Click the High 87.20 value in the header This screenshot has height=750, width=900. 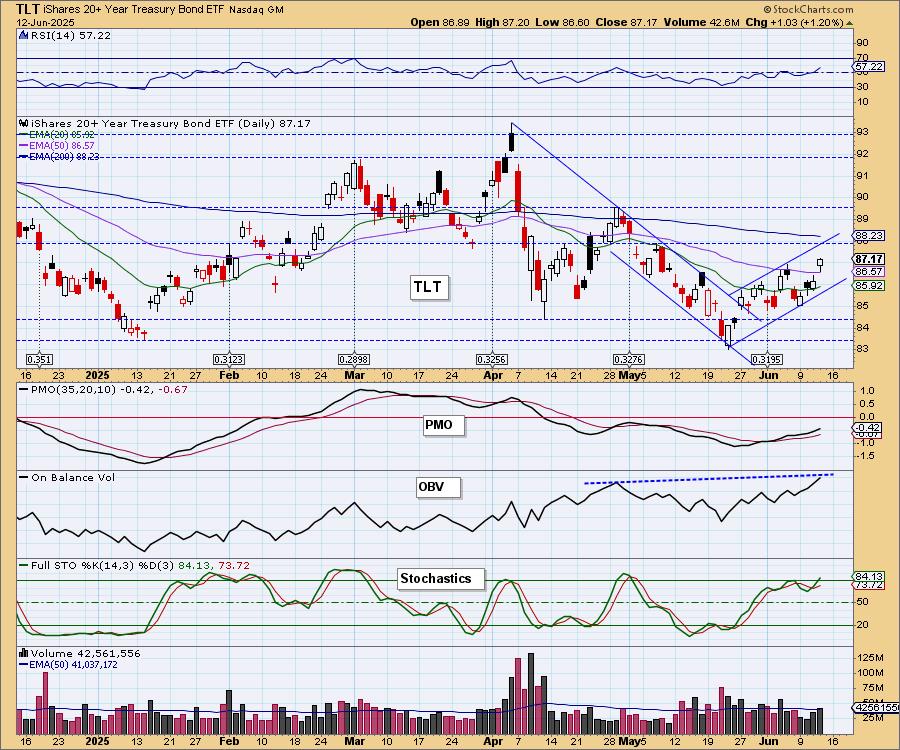tap(502, 22)
